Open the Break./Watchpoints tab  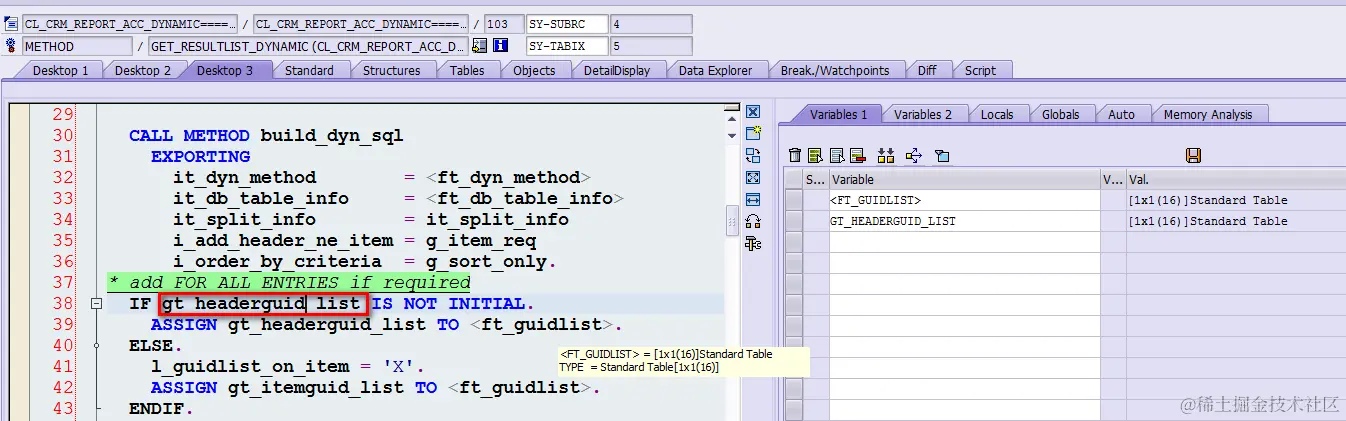click(x=836, y=70)
